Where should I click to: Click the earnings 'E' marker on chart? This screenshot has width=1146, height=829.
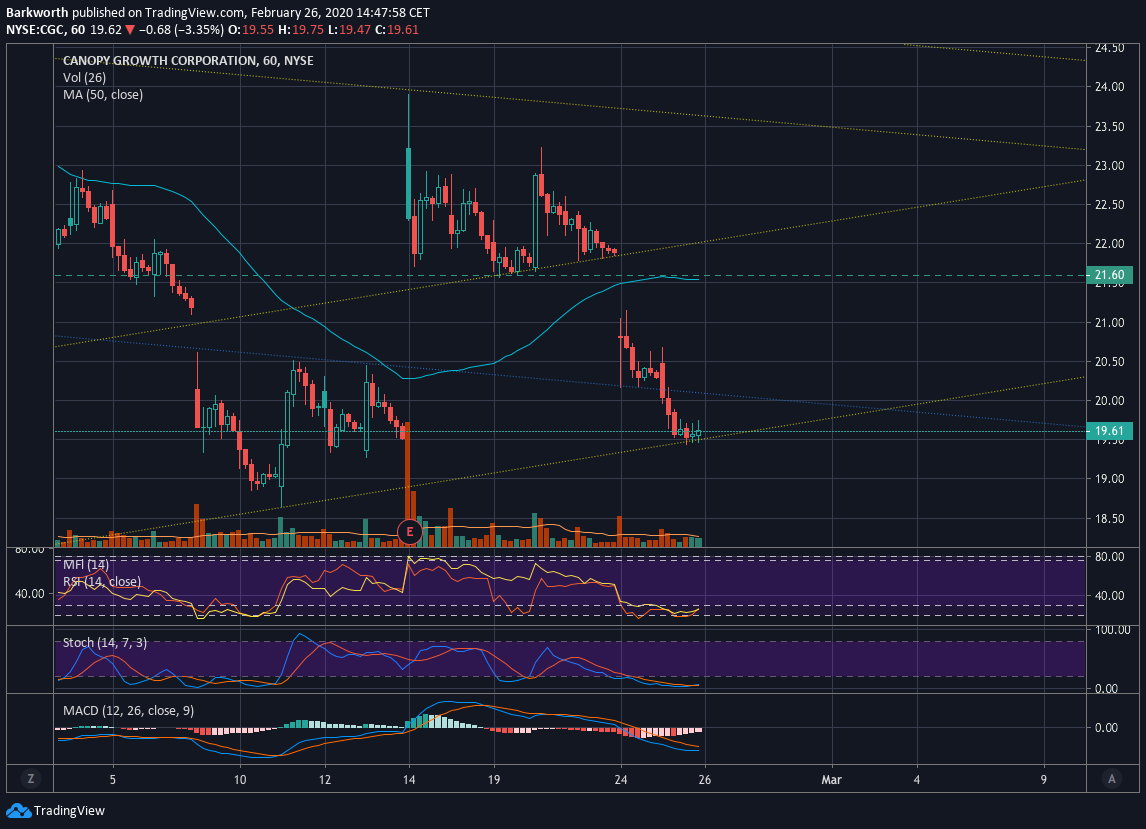tap(409, 531)
